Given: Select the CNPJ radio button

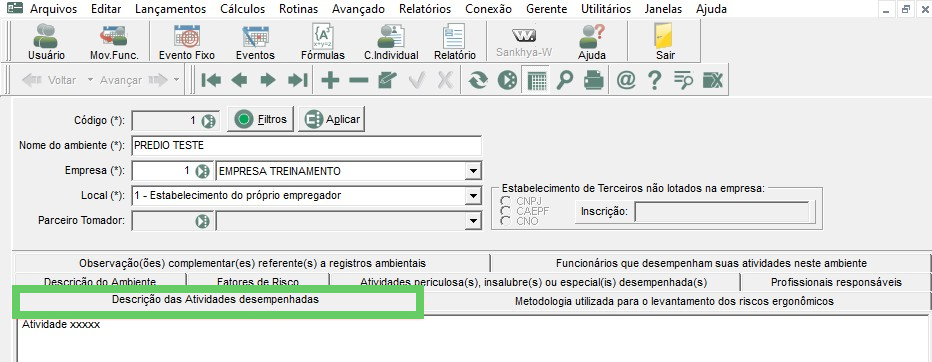Looking at the screenshot, I should click(x=507, y=201).
